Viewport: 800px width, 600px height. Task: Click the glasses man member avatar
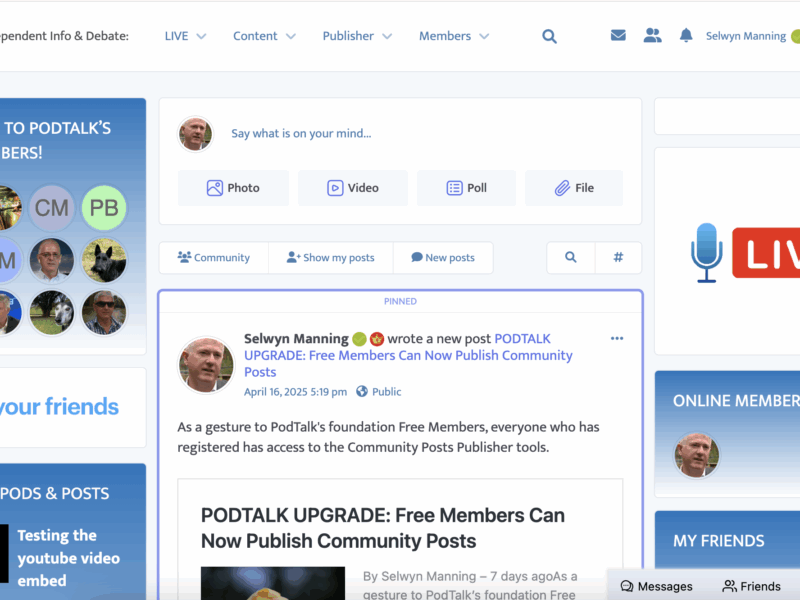click(52, 260)
